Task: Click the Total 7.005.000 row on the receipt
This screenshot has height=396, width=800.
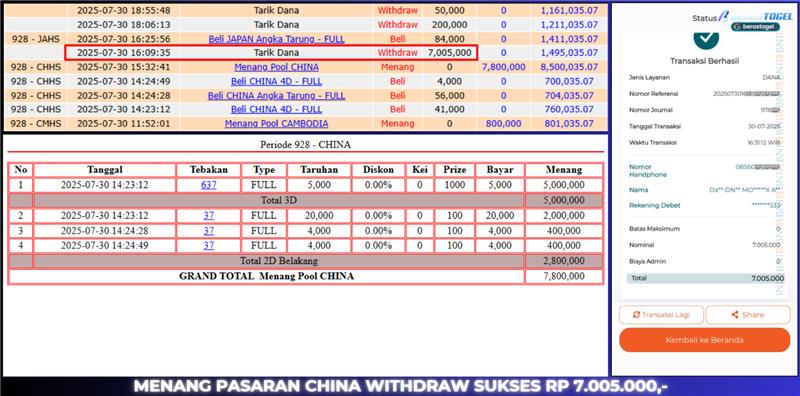Action: tap(706, 278)
